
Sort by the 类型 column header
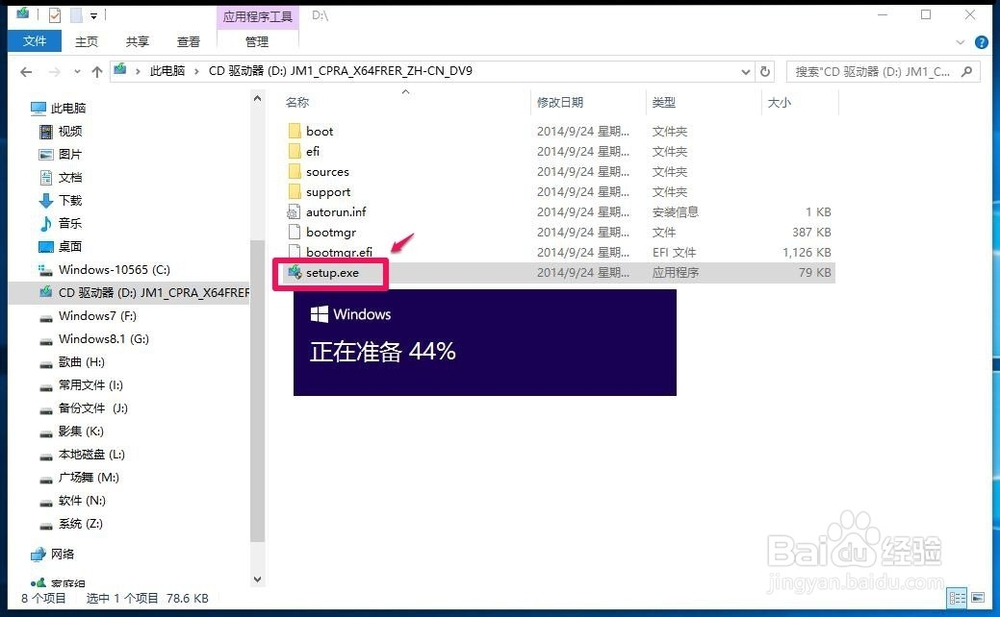tap(664, 102)
